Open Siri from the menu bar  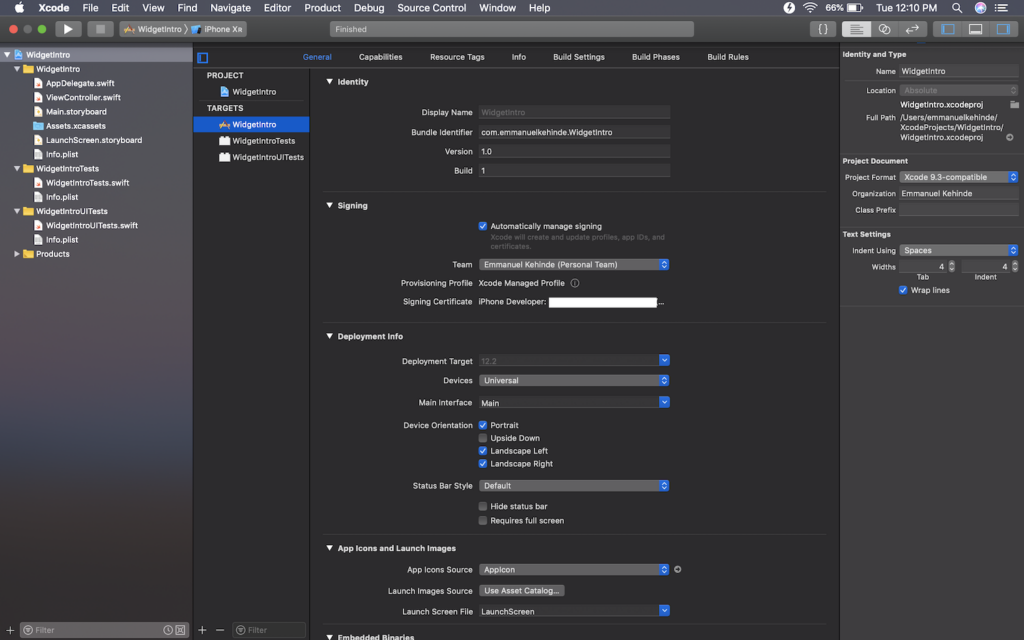pyautogui.click(x=980, y=8)
